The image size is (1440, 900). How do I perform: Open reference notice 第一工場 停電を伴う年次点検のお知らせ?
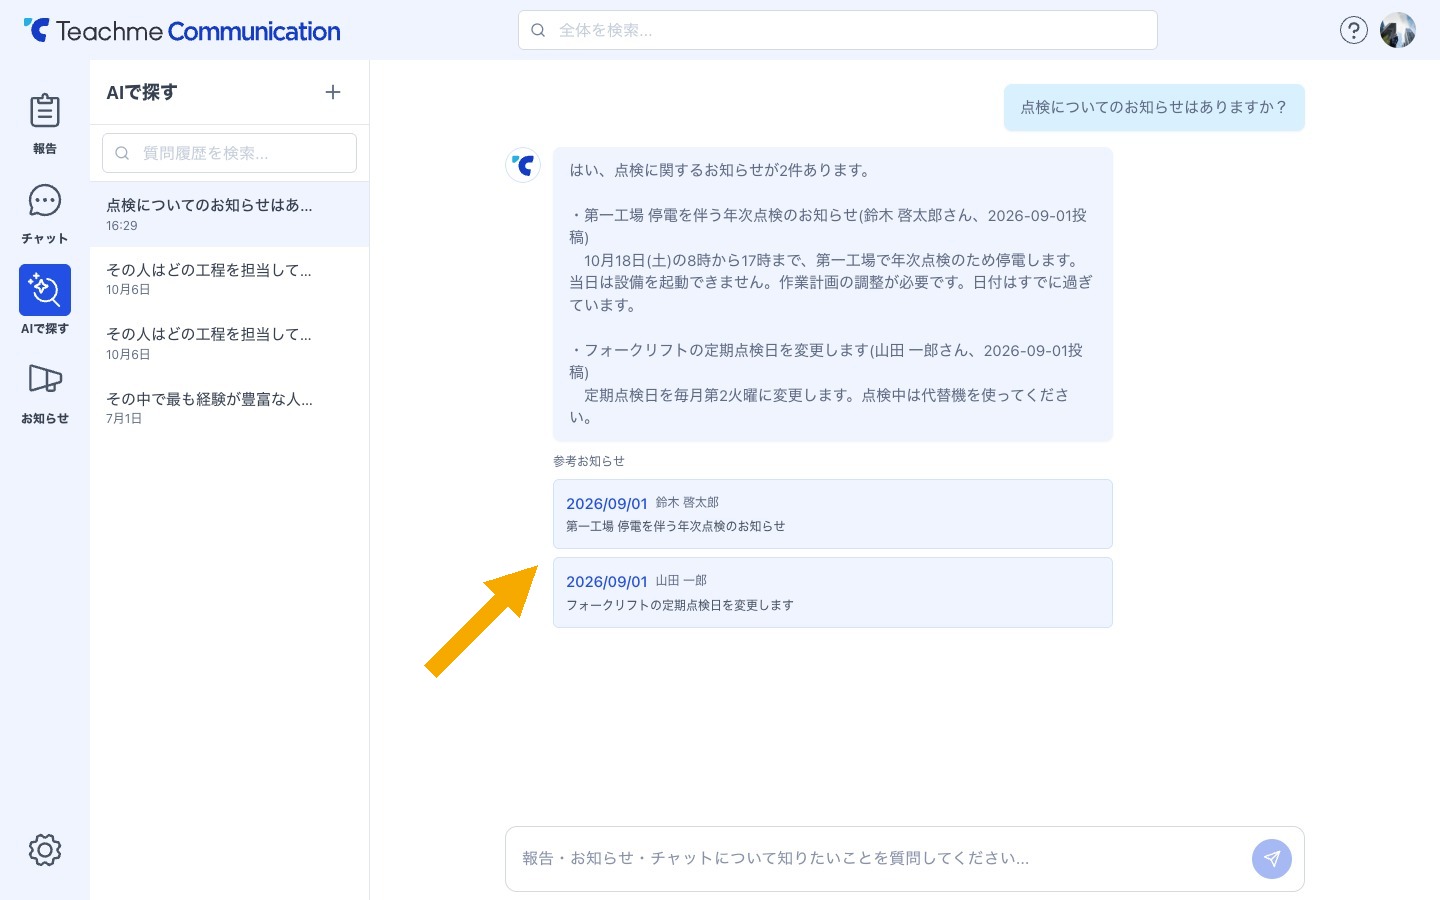pos(833,514)
